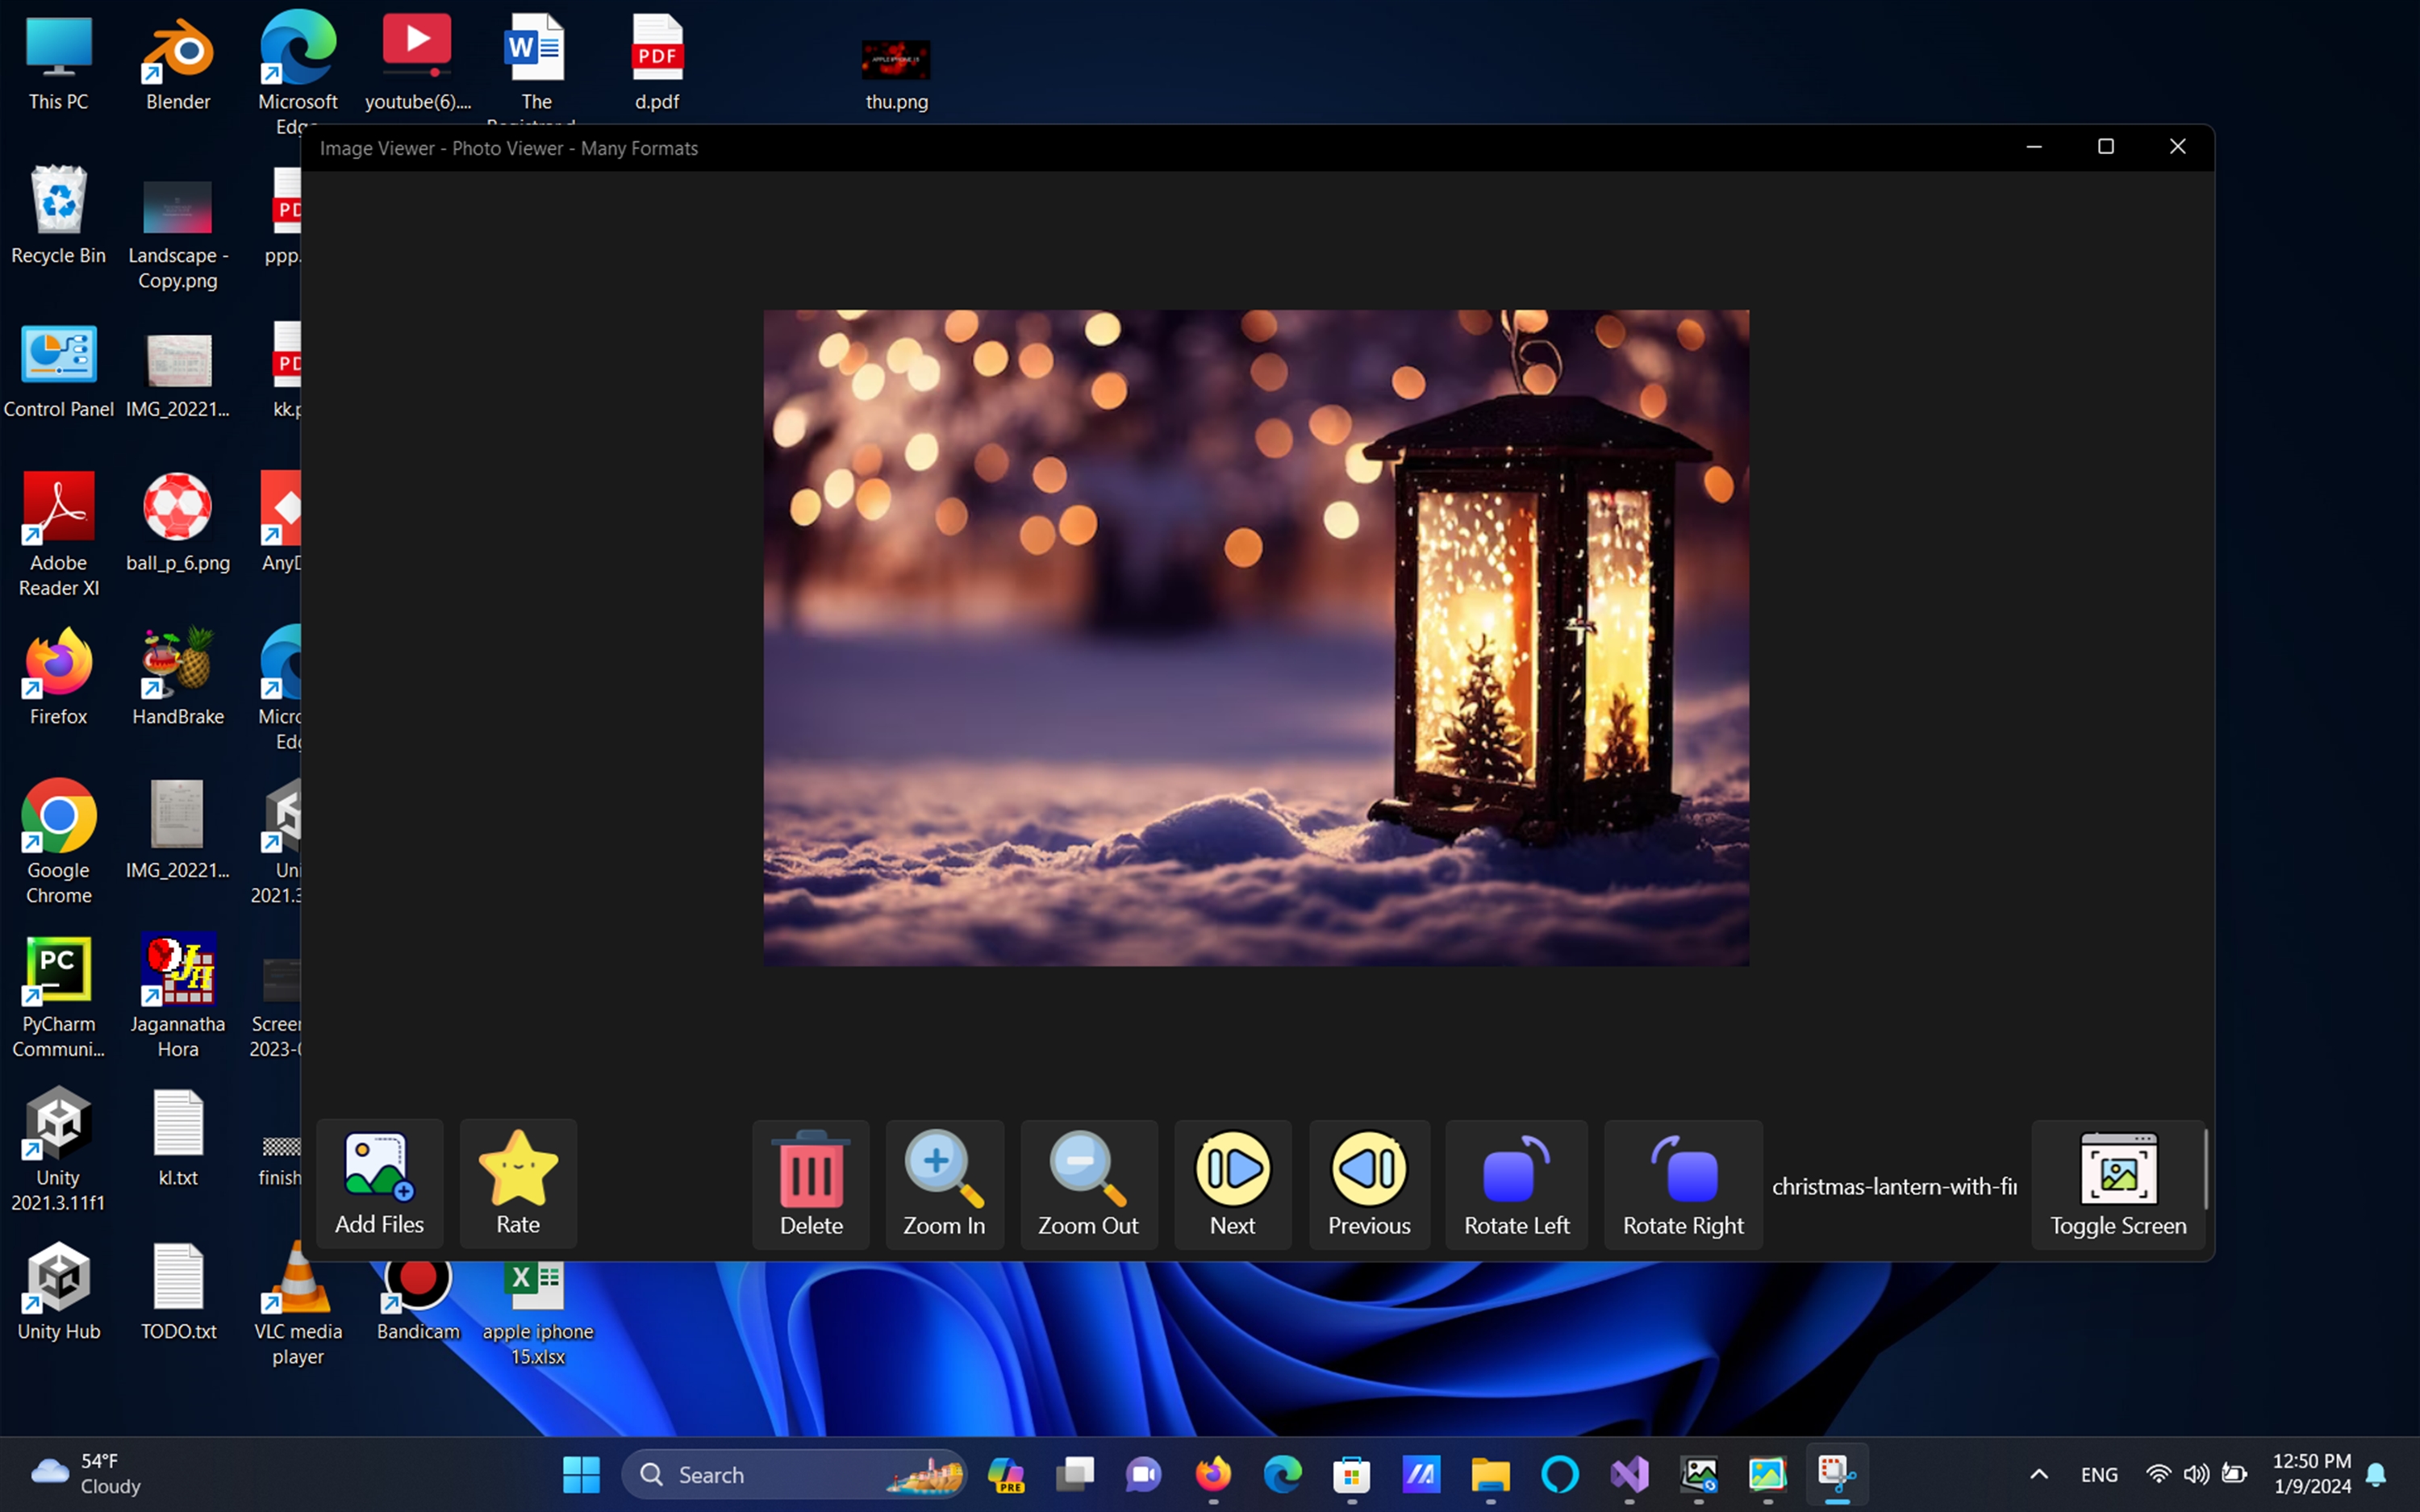Click the christmas-lantern filename label
2420x1512 pixels.
point(1894,1186)
